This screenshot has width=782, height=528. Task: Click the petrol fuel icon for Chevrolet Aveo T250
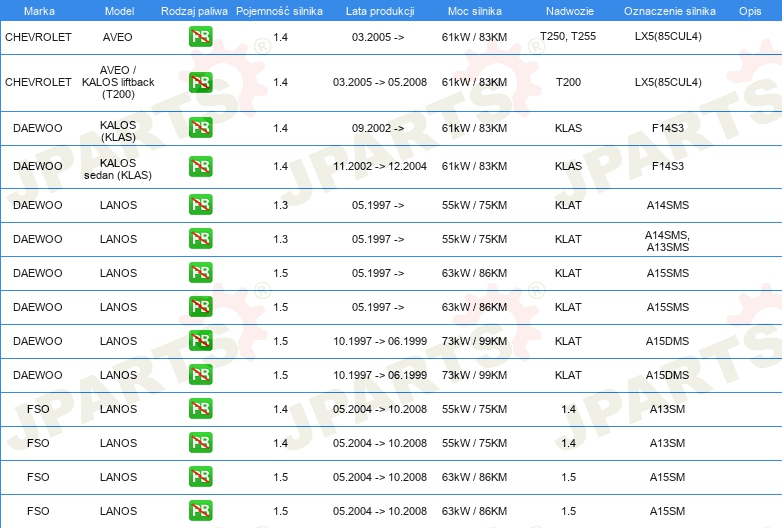pyautogui.click(x=200, y=37)
